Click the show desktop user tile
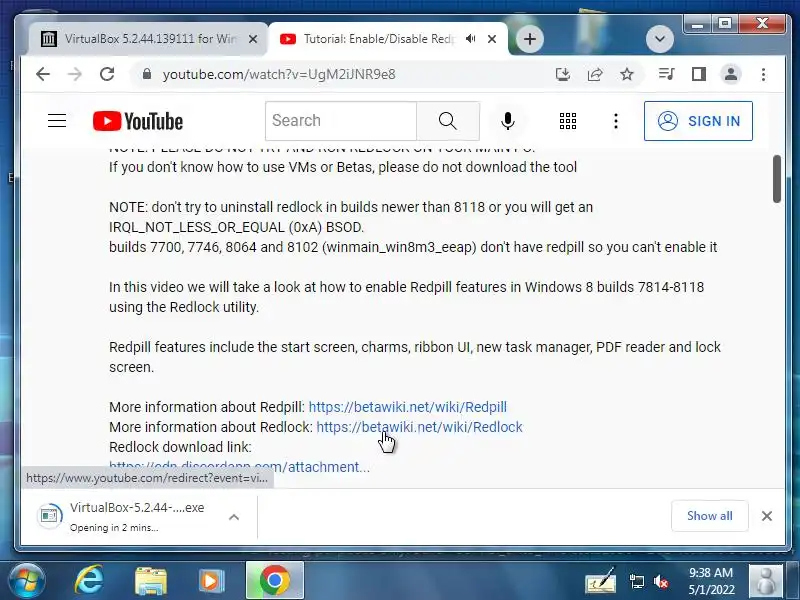The image size is (800, 600). tap(766, 581)
